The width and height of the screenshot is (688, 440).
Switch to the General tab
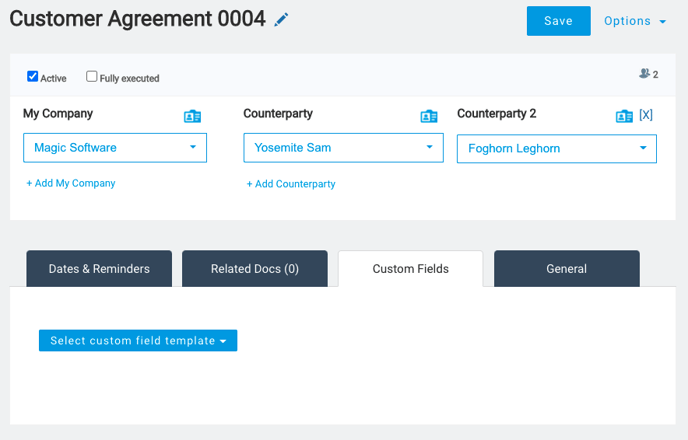coord(566,268)
